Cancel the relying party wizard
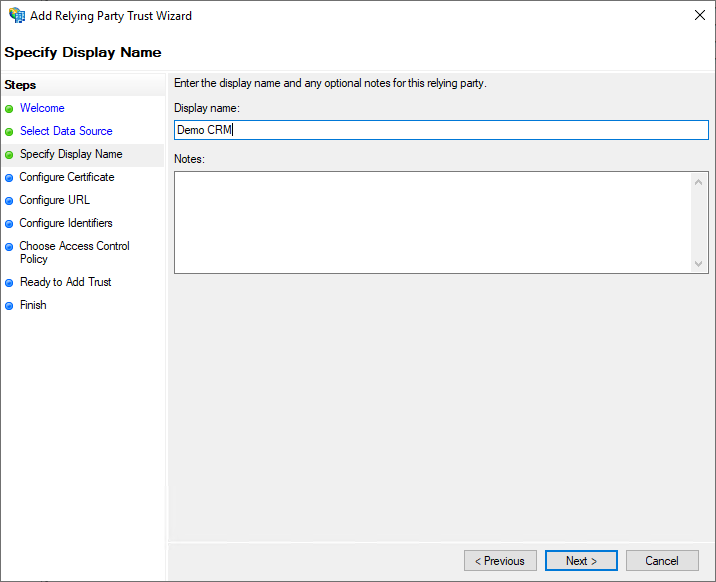 coord(661,561)
